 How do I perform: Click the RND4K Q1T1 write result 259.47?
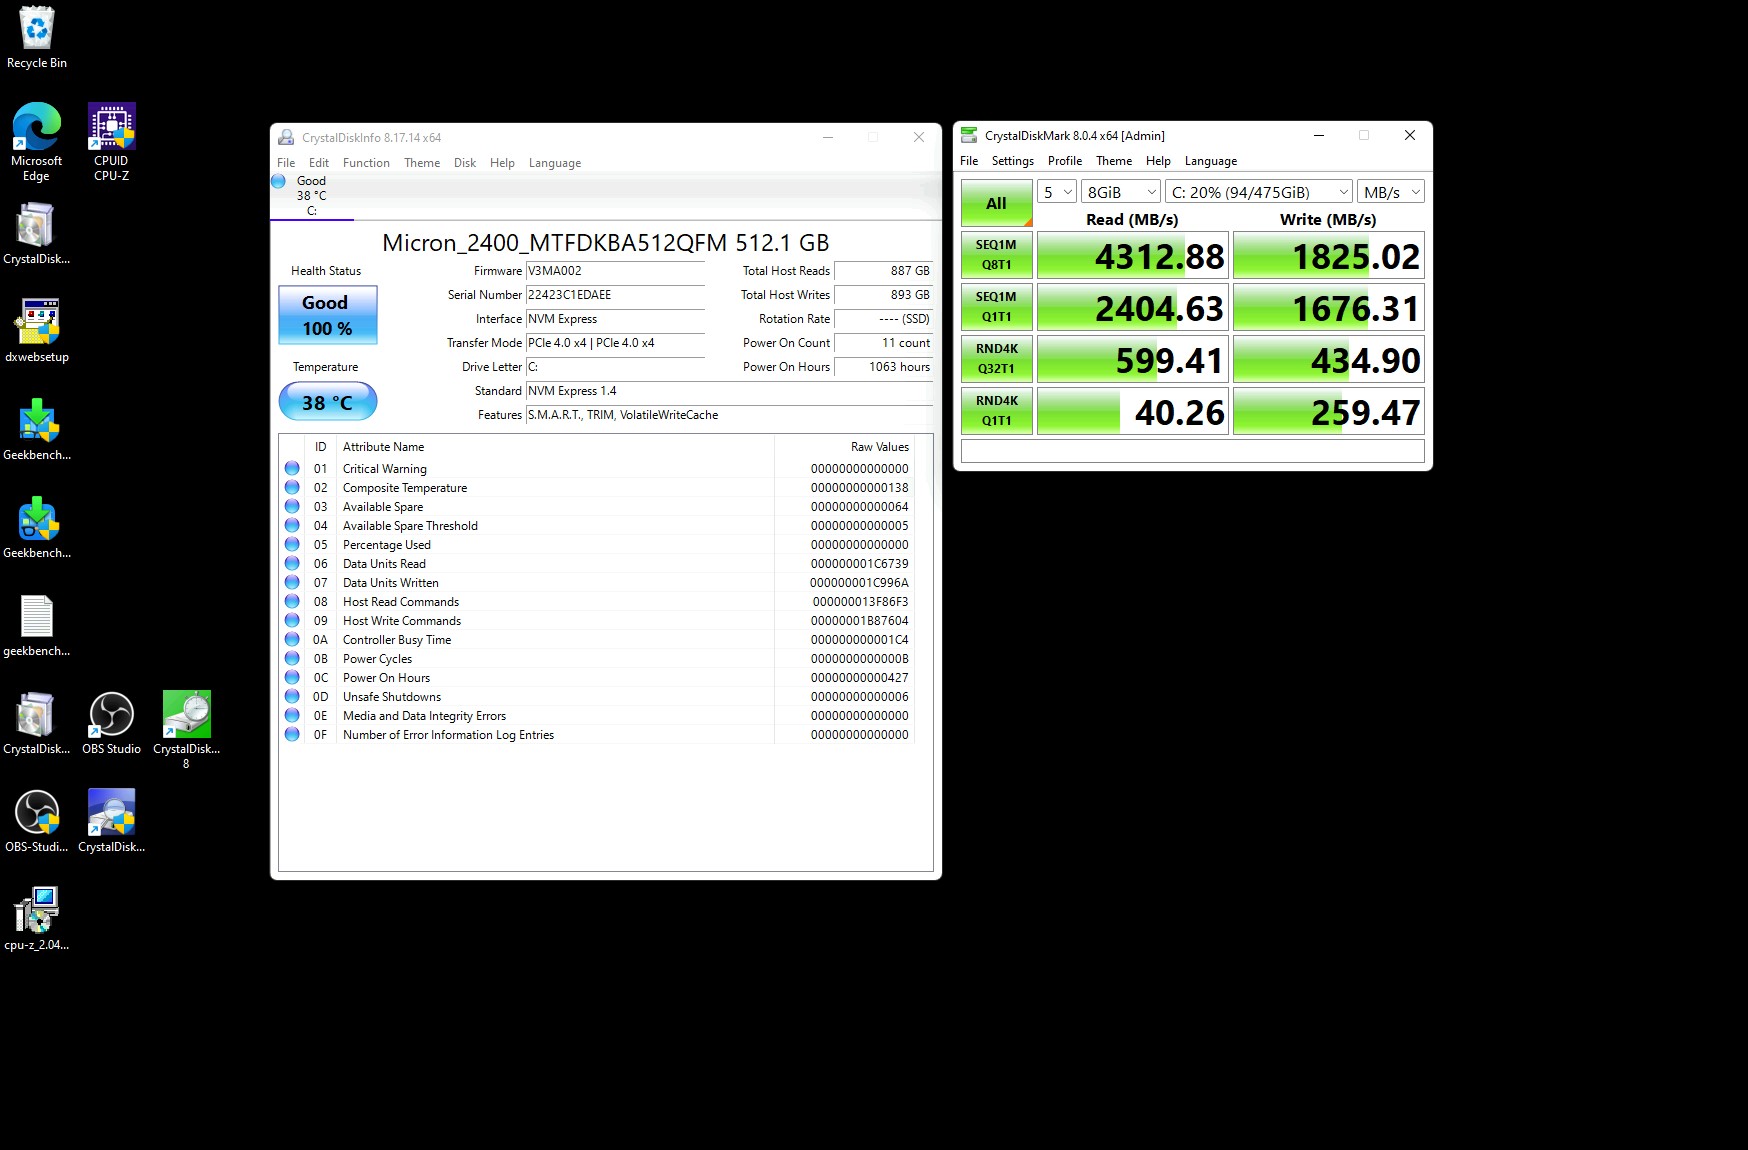point(1328,411)
